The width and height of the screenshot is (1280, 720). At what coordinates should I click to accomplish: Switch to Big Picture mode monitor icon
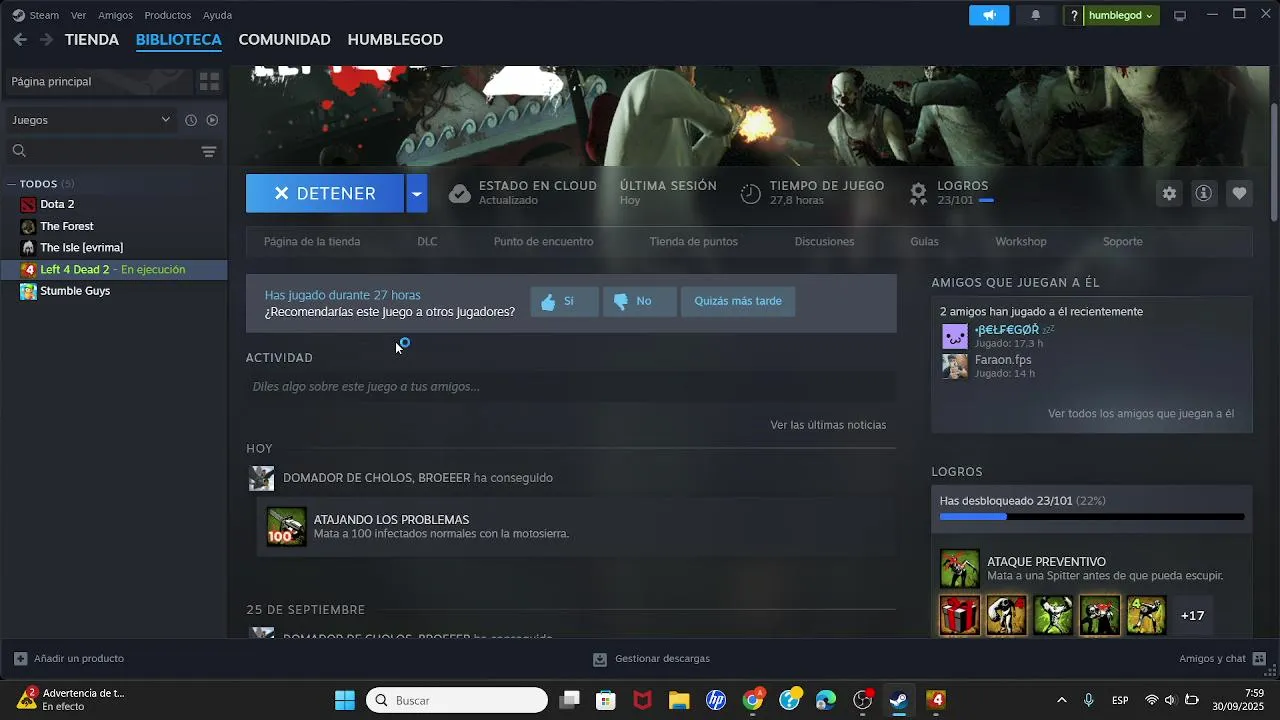pyautogui.click(x=1180, y=15)
